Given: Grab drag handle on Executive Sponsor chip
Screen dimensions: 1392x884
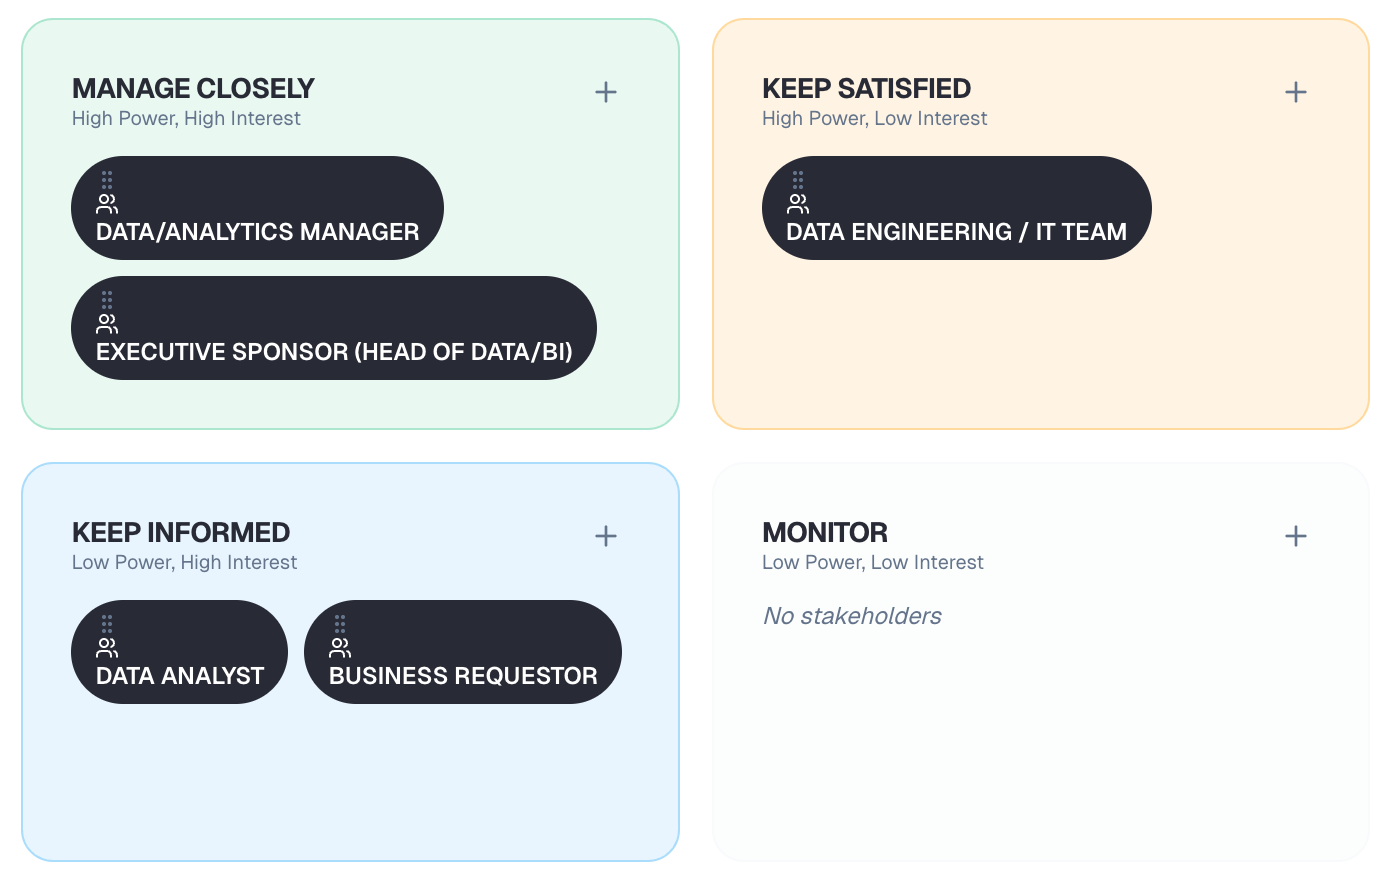Looking at the screenshot, I should point(107,300).
